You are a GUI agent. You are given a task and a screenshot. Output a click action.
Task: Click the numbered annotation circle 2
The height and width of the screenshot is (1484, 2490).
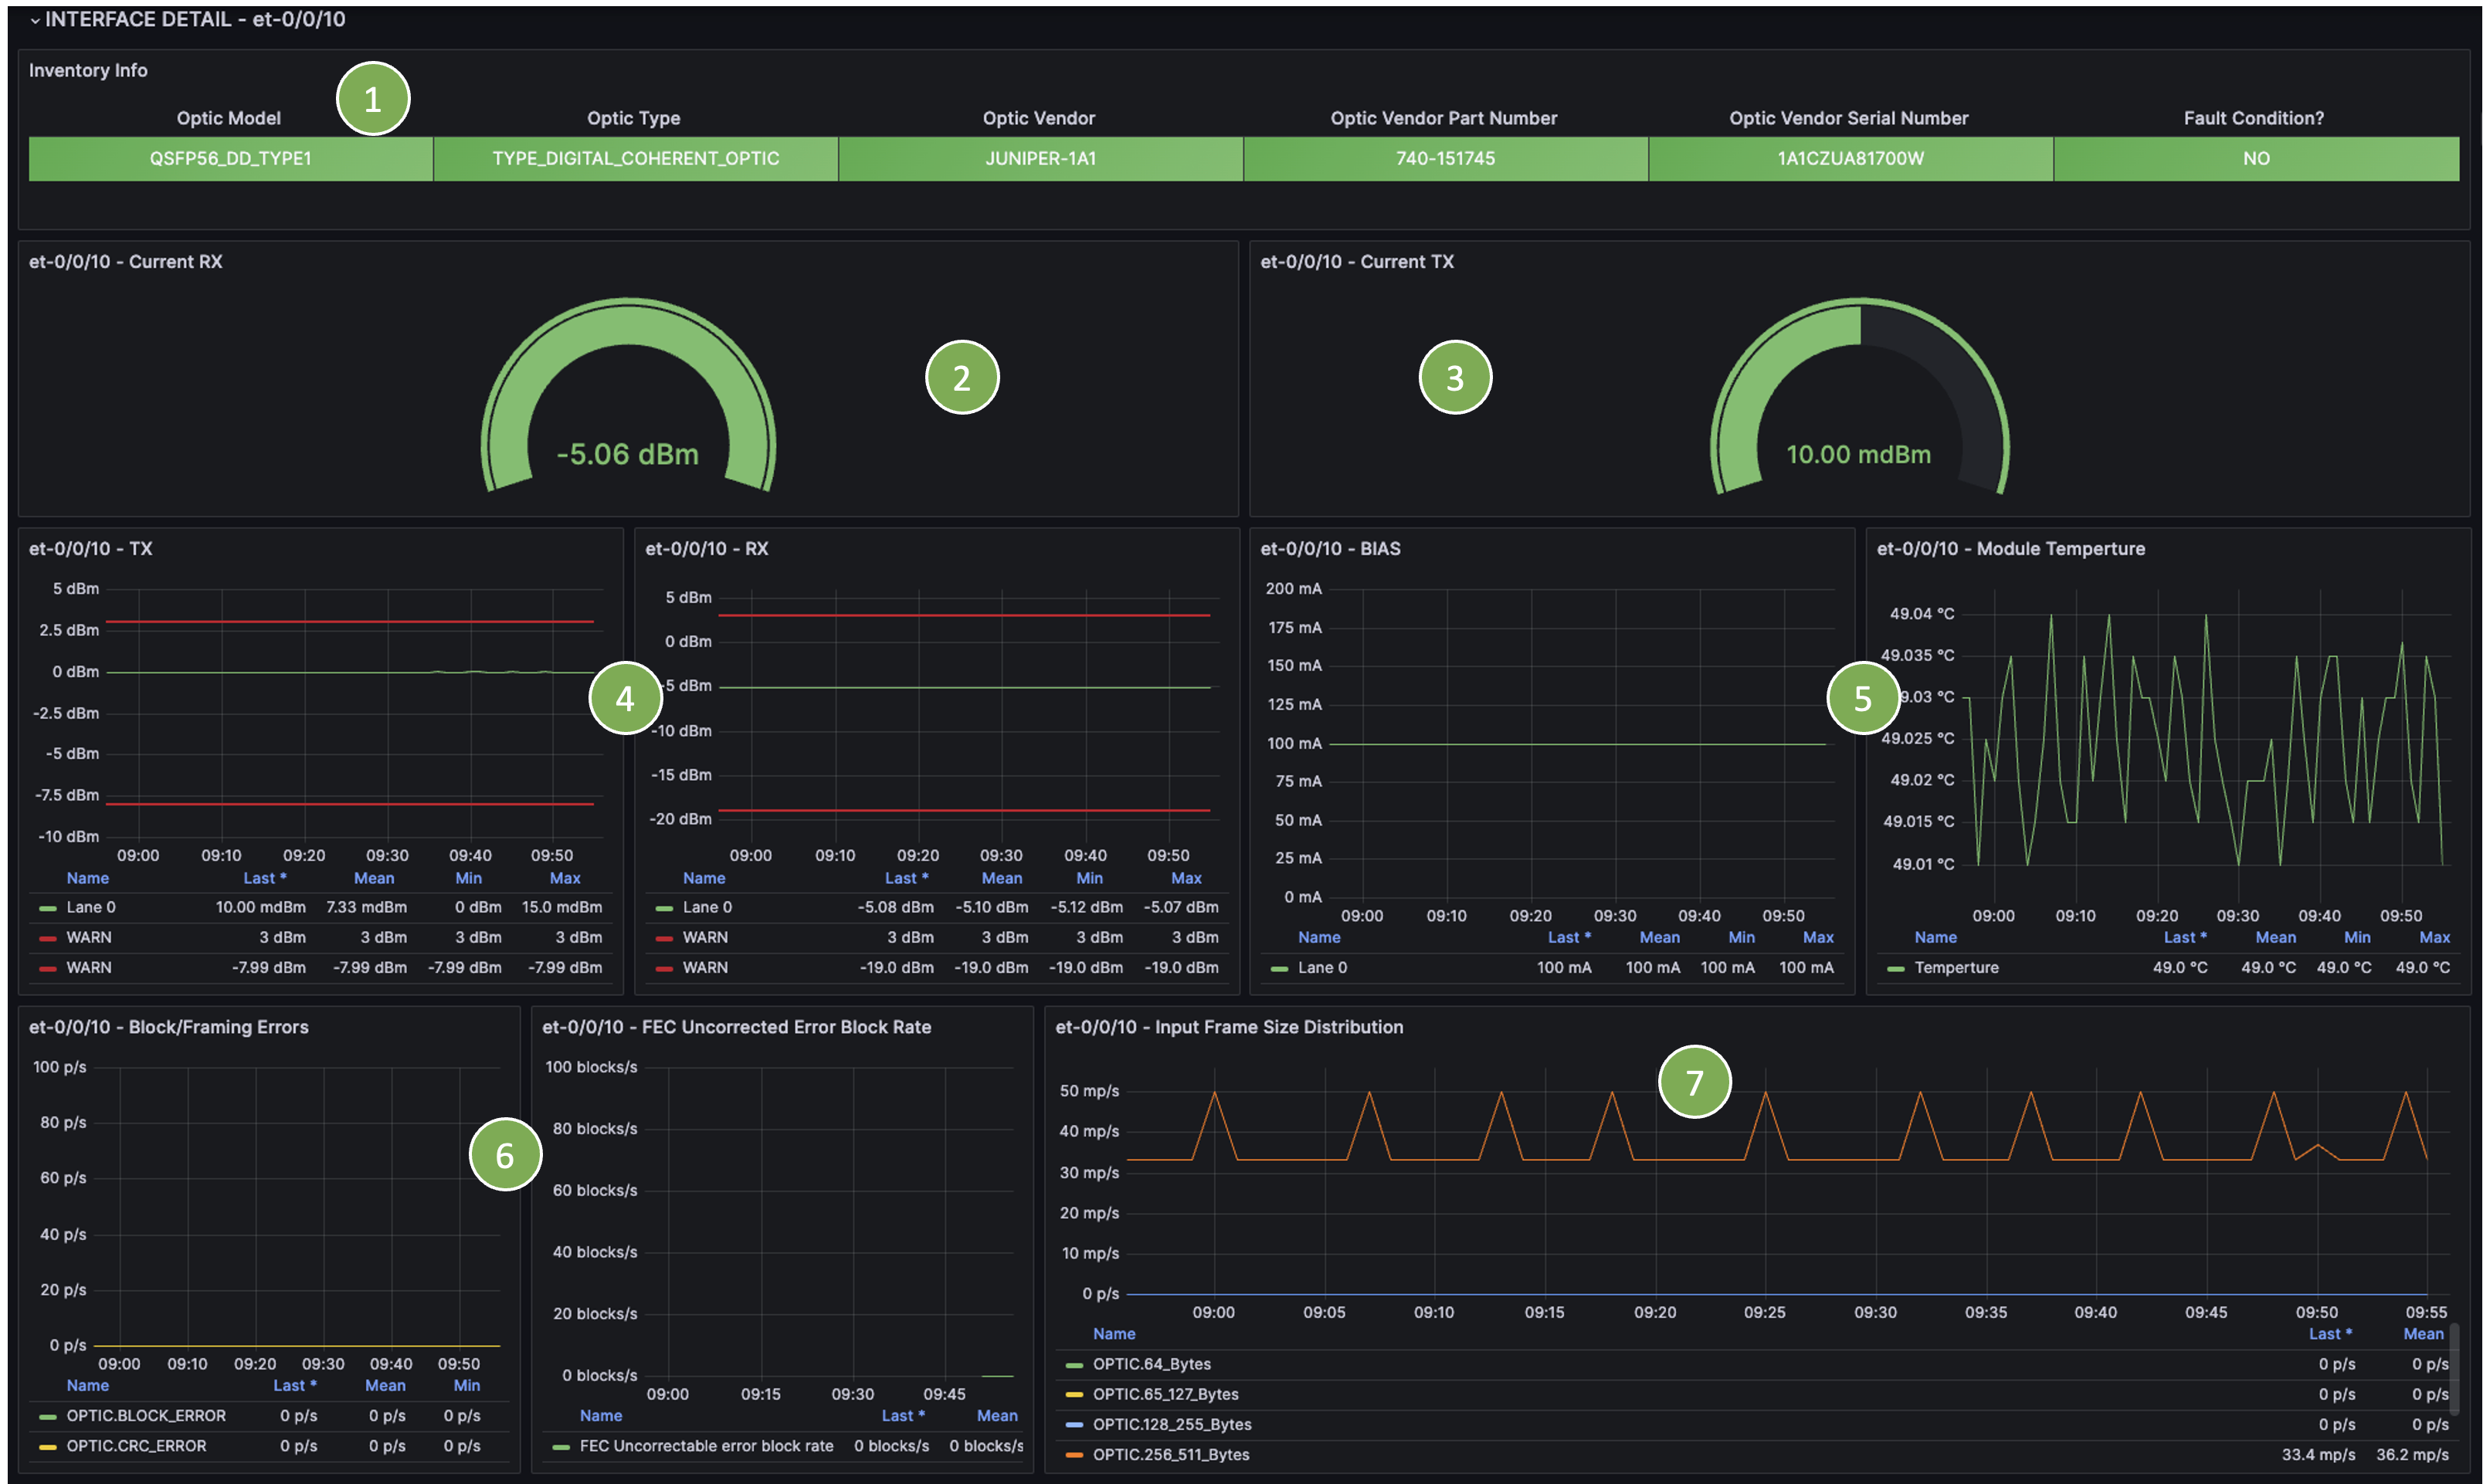pos(962,378)
